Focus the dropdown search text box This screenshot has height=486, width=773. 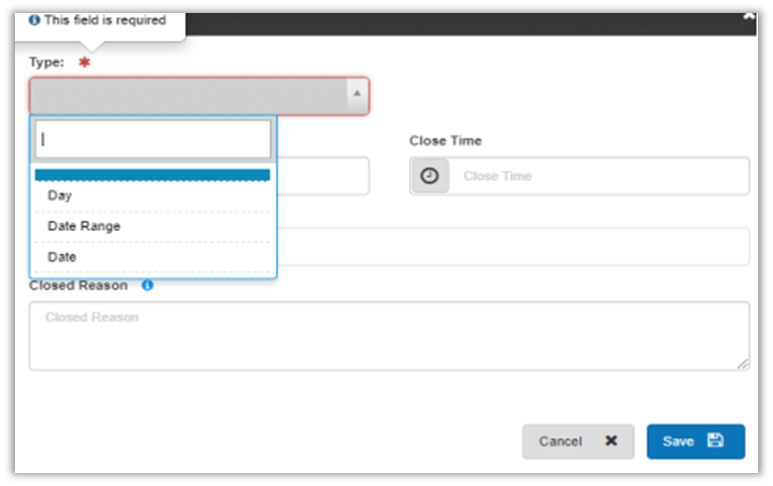pyautogui.click(x=153, y=140)
